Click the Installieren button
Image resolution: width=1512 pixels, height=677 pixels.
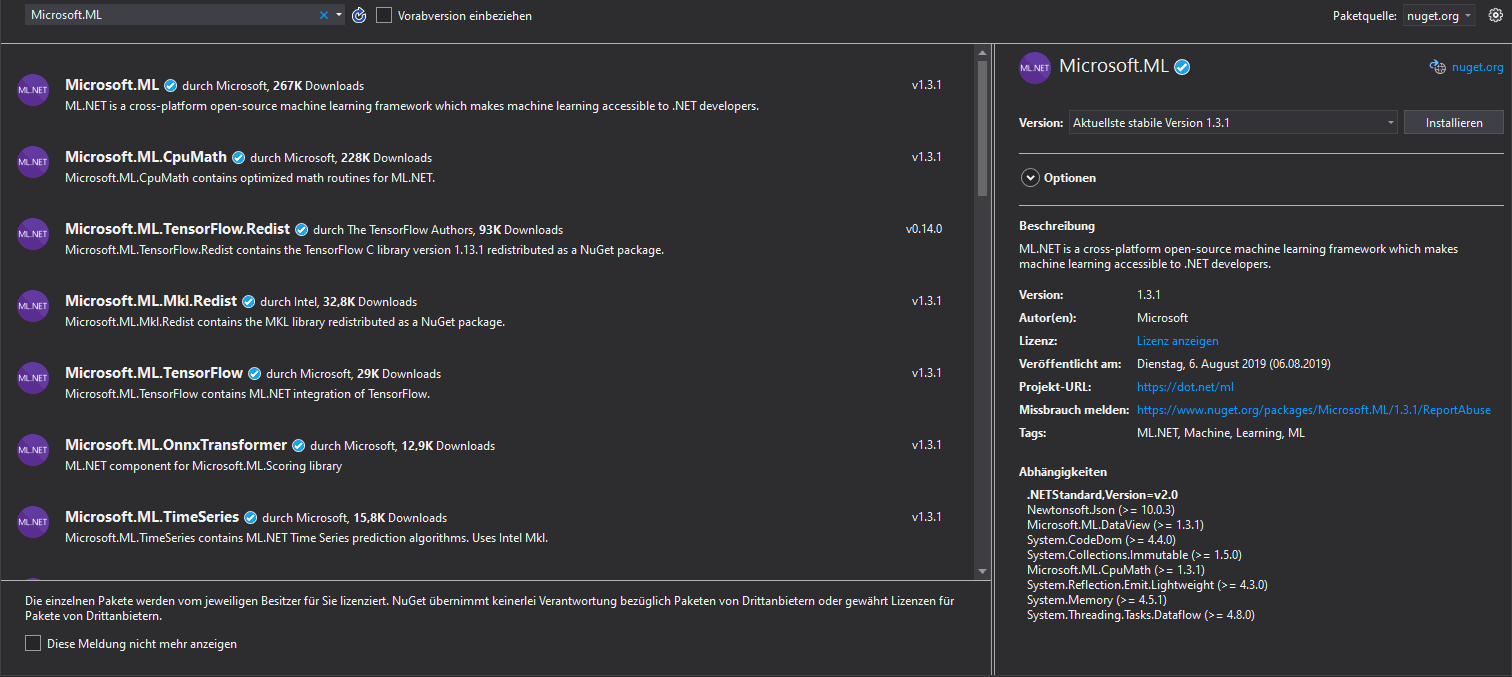tap(1453, 121)
